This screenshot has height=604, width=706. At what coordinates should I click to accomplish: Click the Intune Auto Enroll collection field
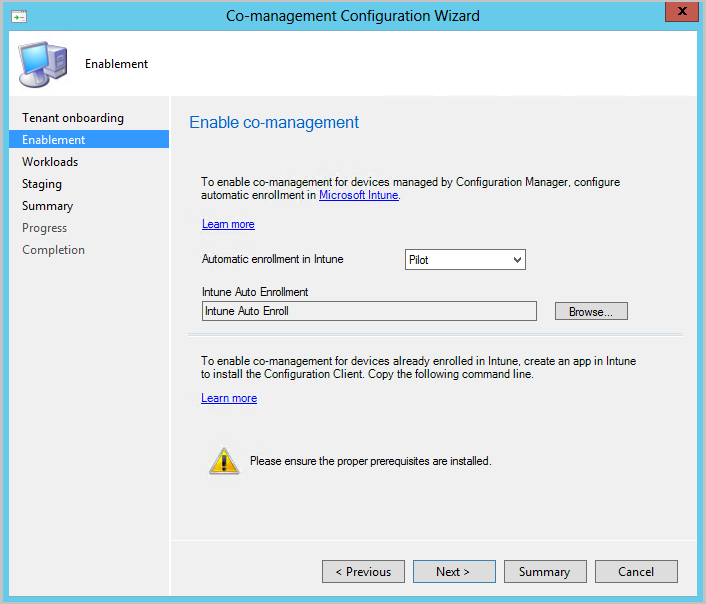pyautogui.click(x=369, y=311)
